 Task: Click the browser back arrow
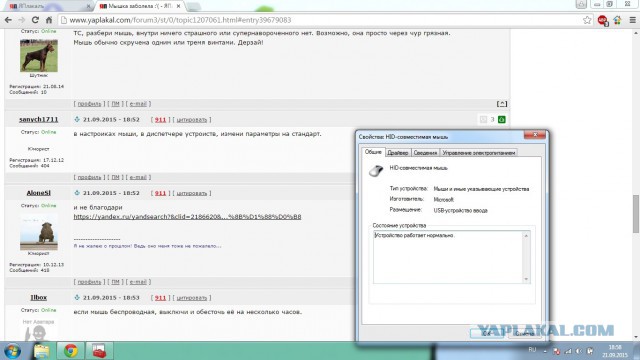coord(8,20)
